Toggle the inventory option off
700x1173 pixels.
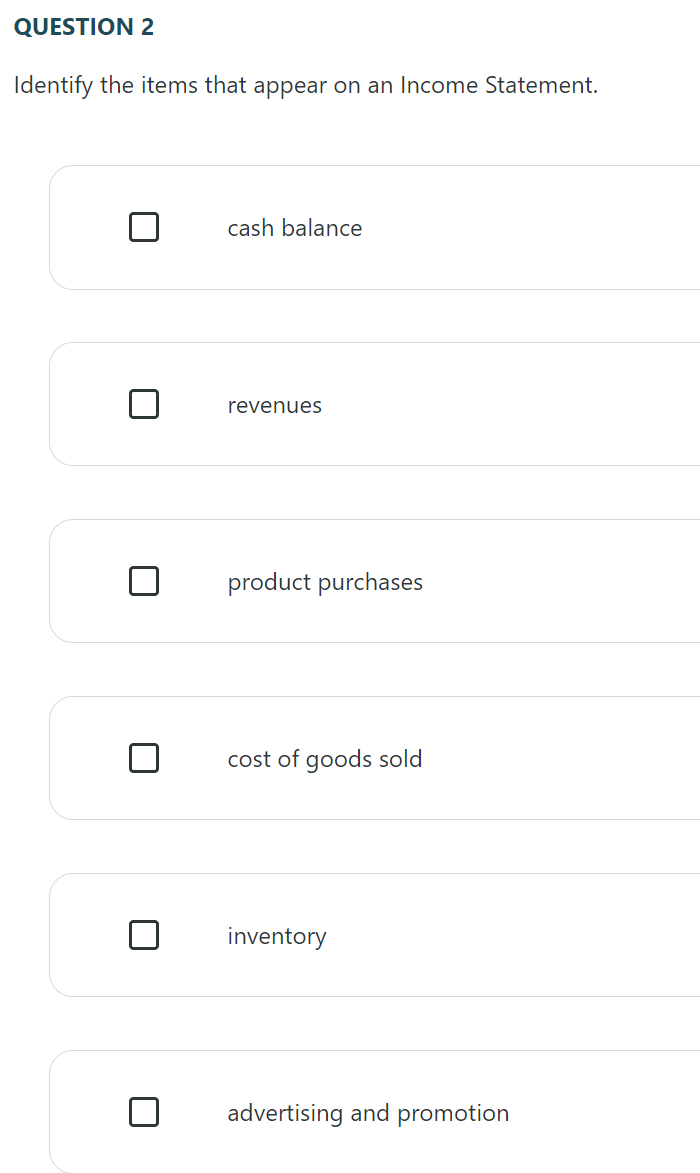pos(144,935)
